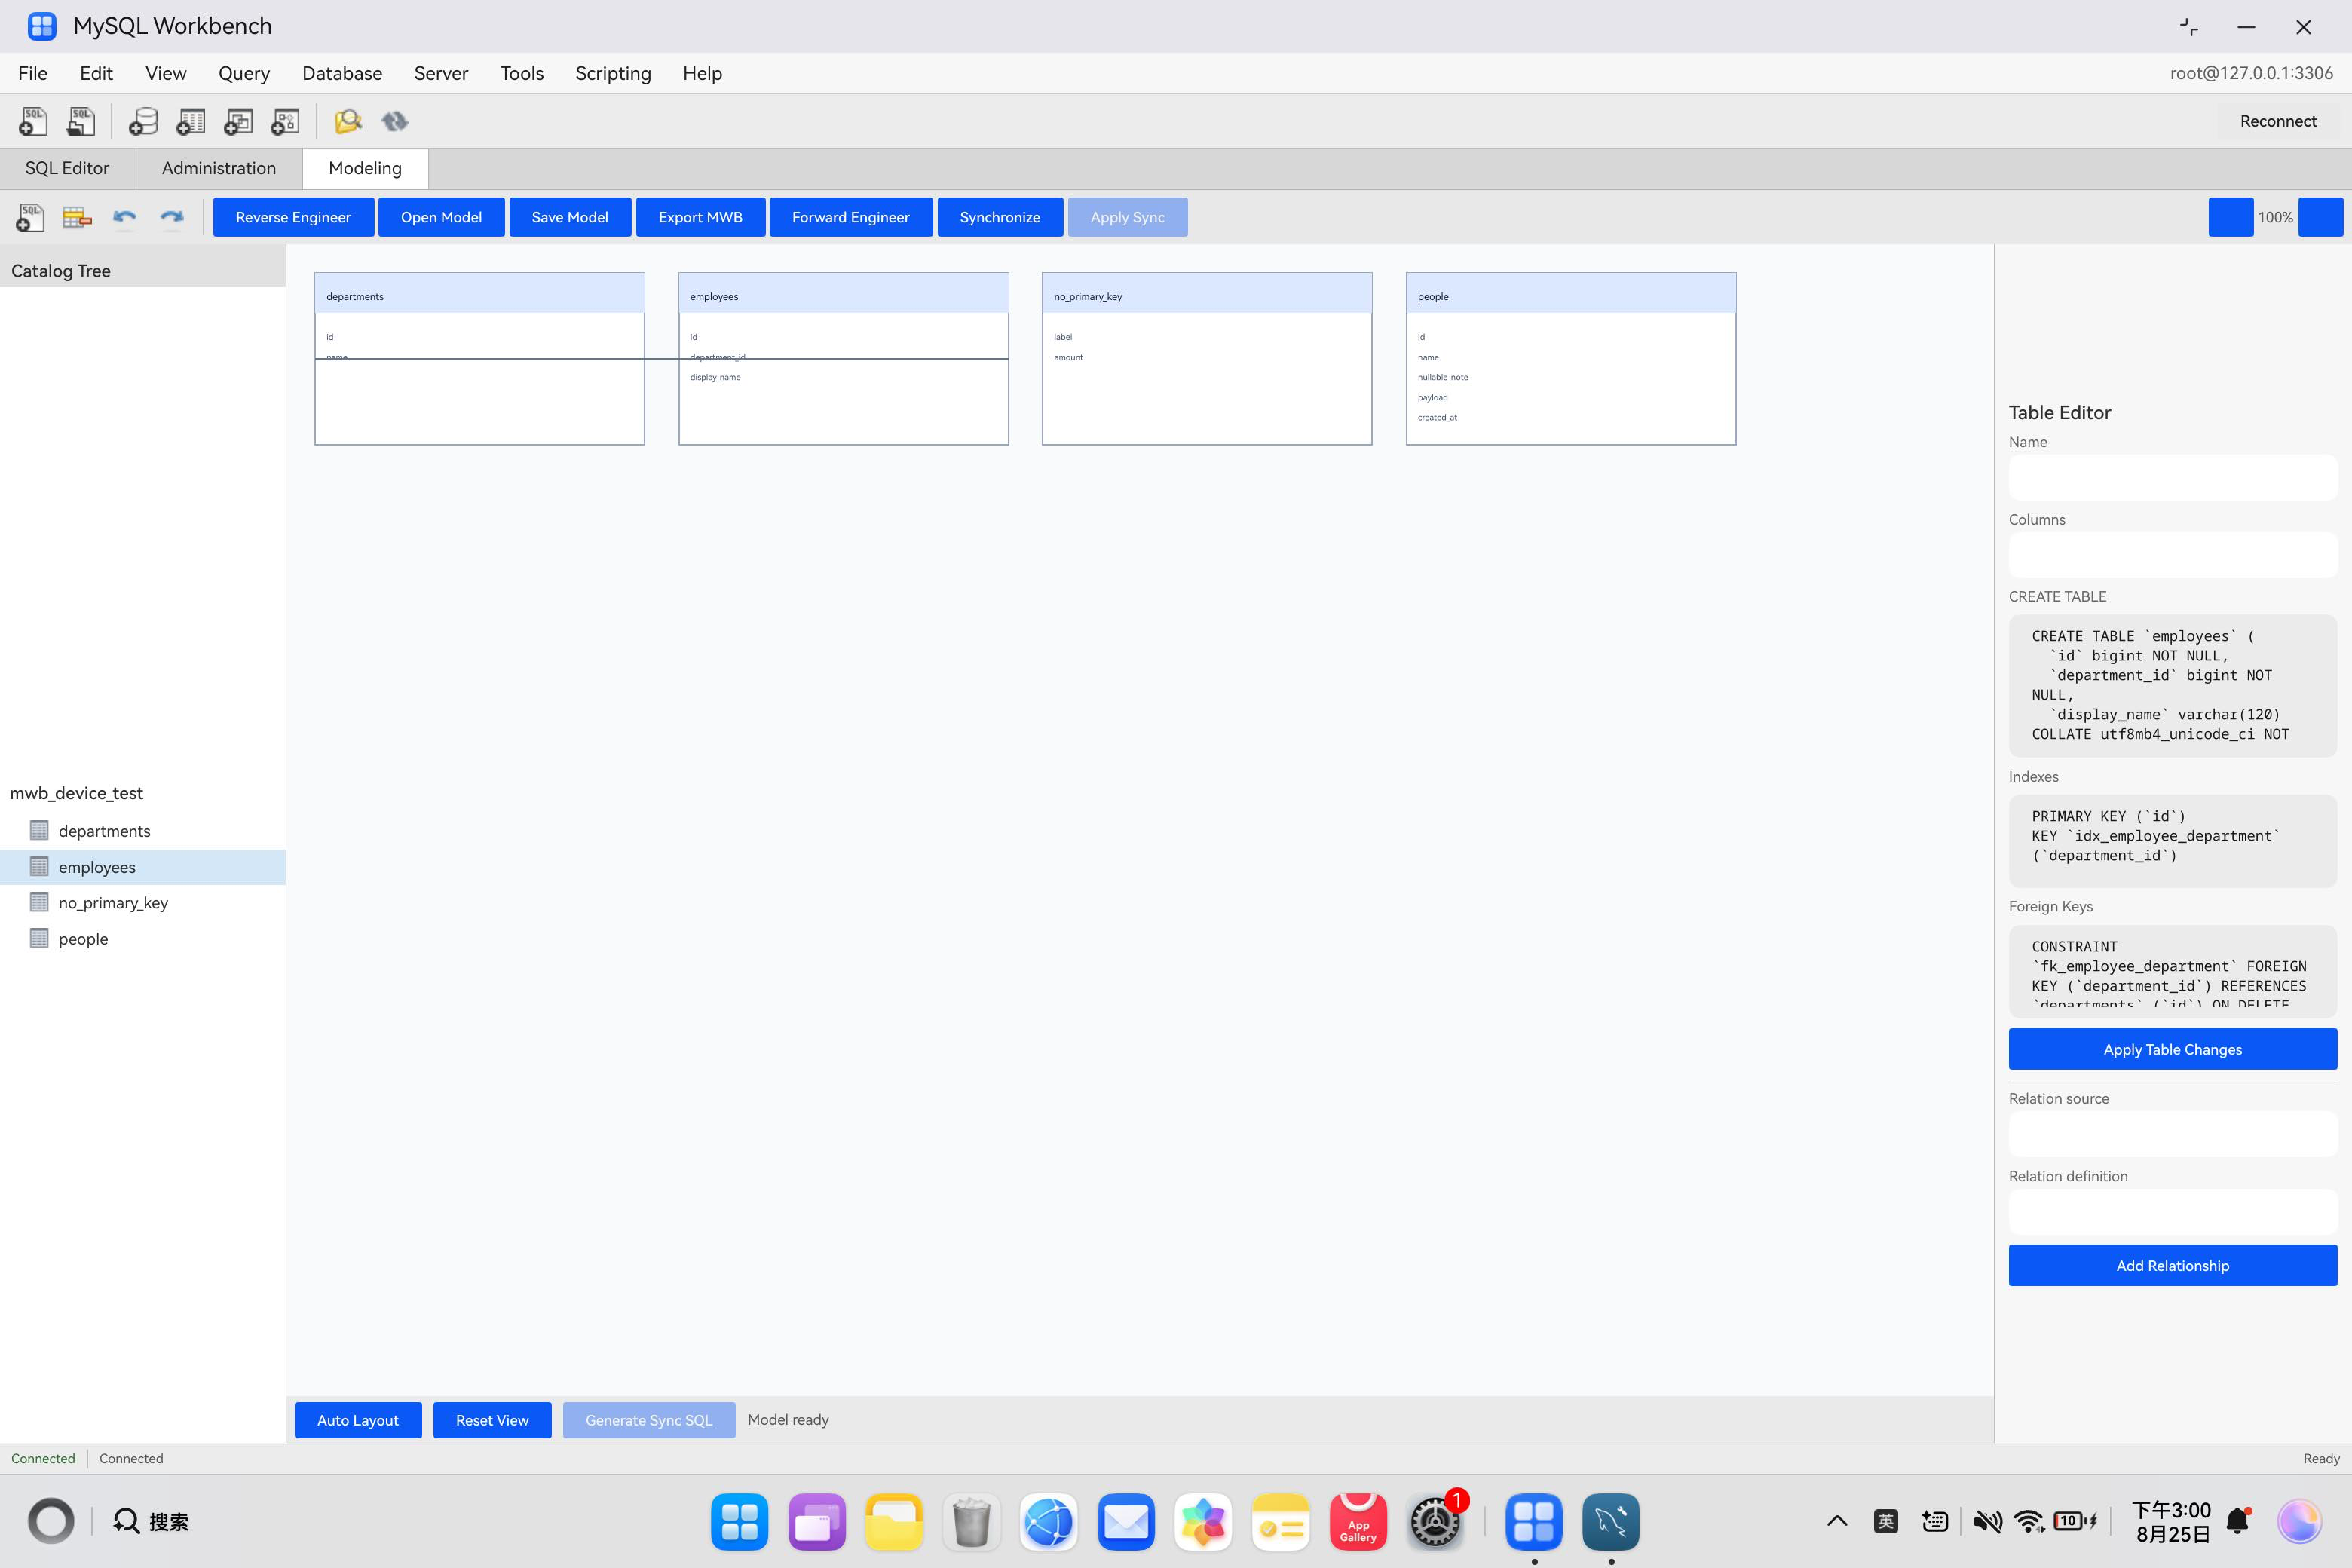Click the Export MWB button
The image size is (2352, 1568).
pyautogui.click(x=700, y=217)
